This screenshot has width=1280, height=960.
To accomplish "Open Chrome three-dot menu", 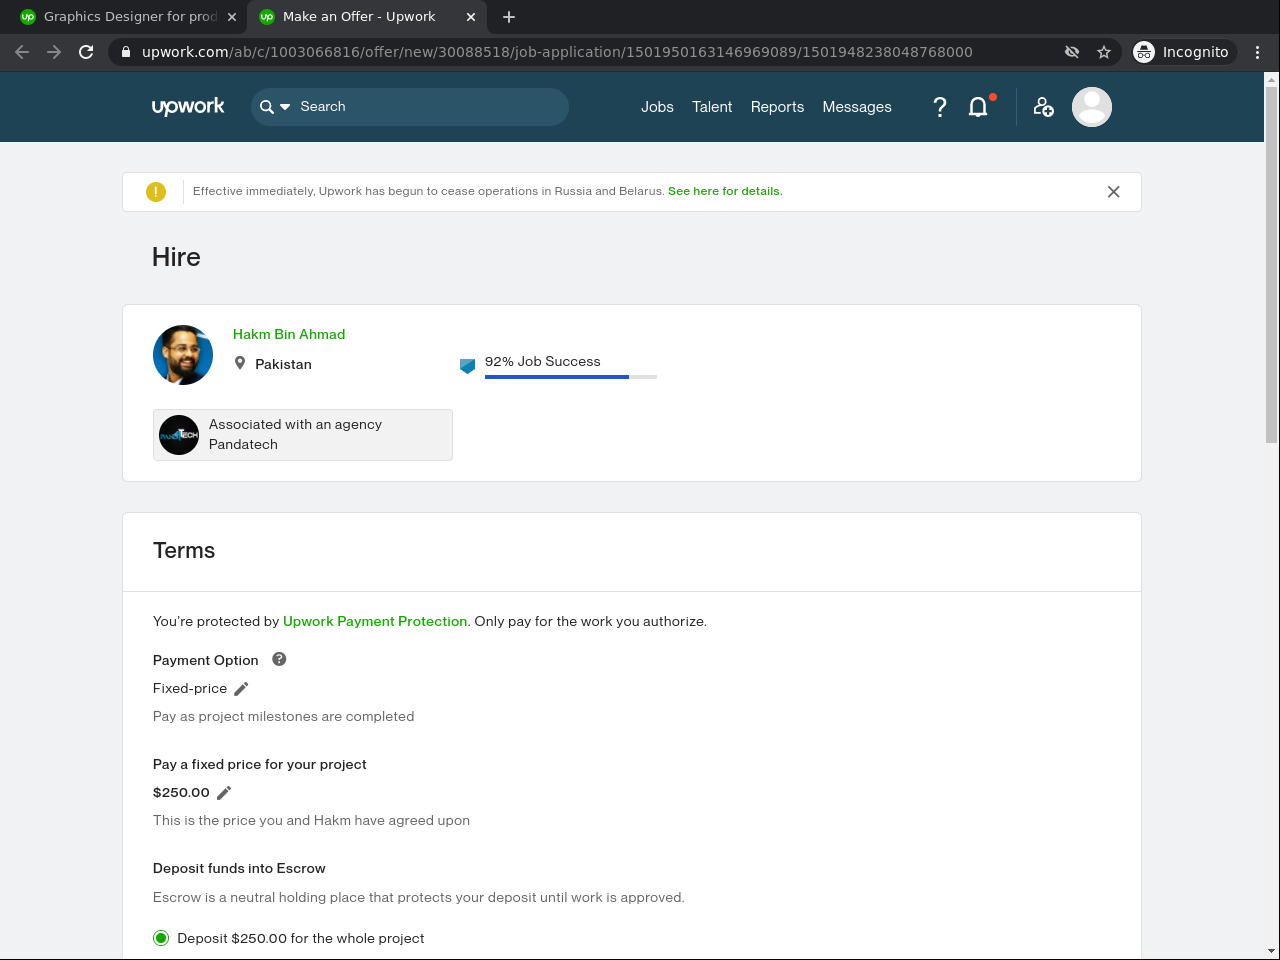I will point(1257,52).
